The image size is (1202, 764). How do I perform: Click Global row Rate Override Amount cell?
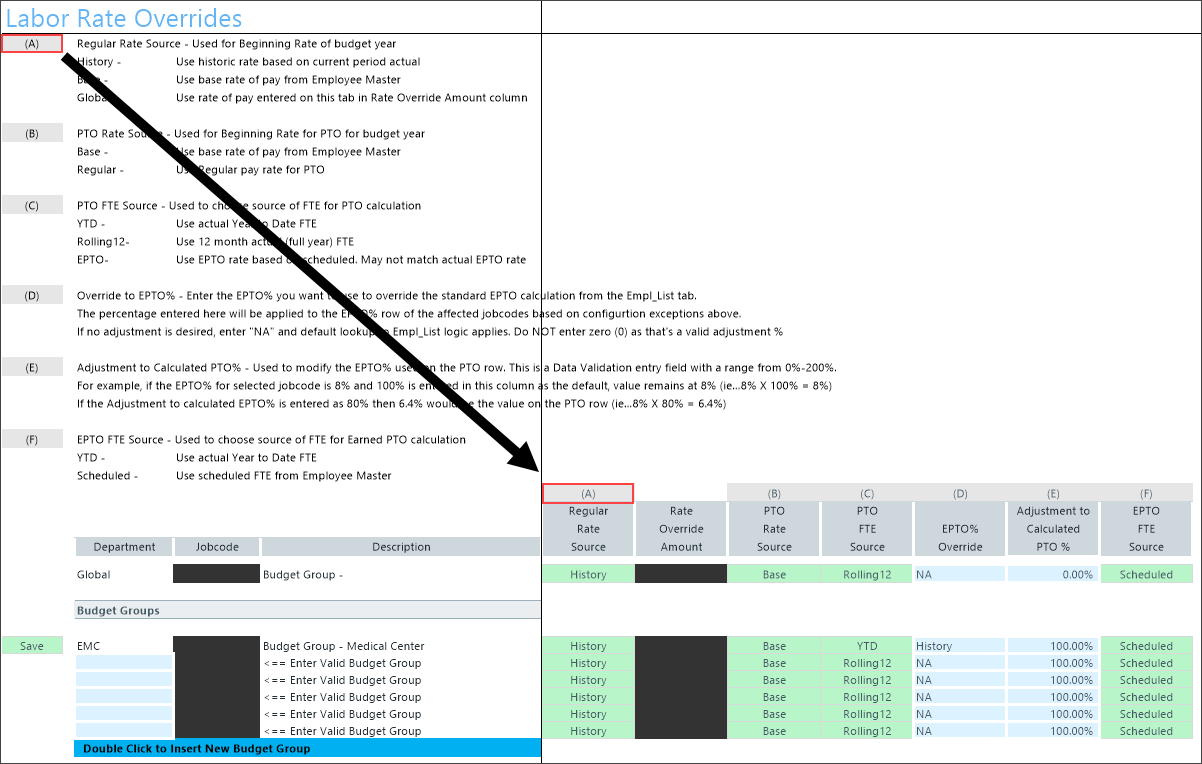pos(681,574)
